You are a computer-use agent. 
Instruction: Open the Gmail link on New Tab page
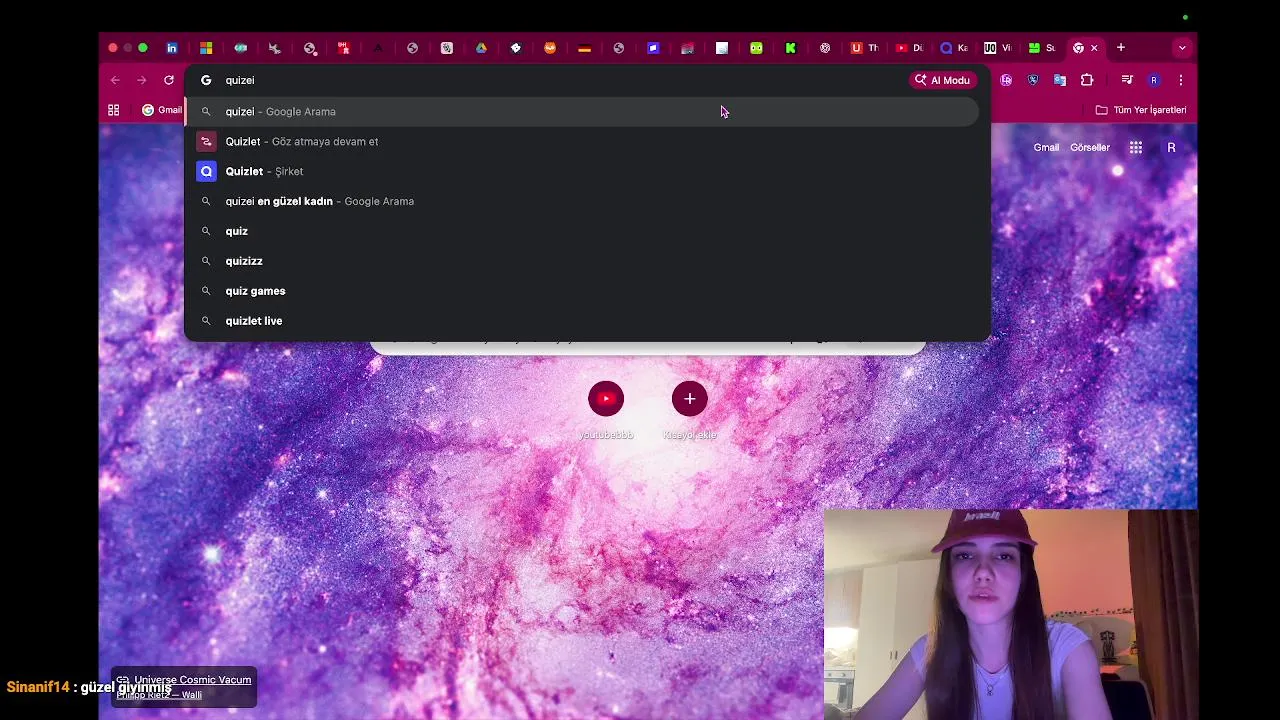point(1046,147)
